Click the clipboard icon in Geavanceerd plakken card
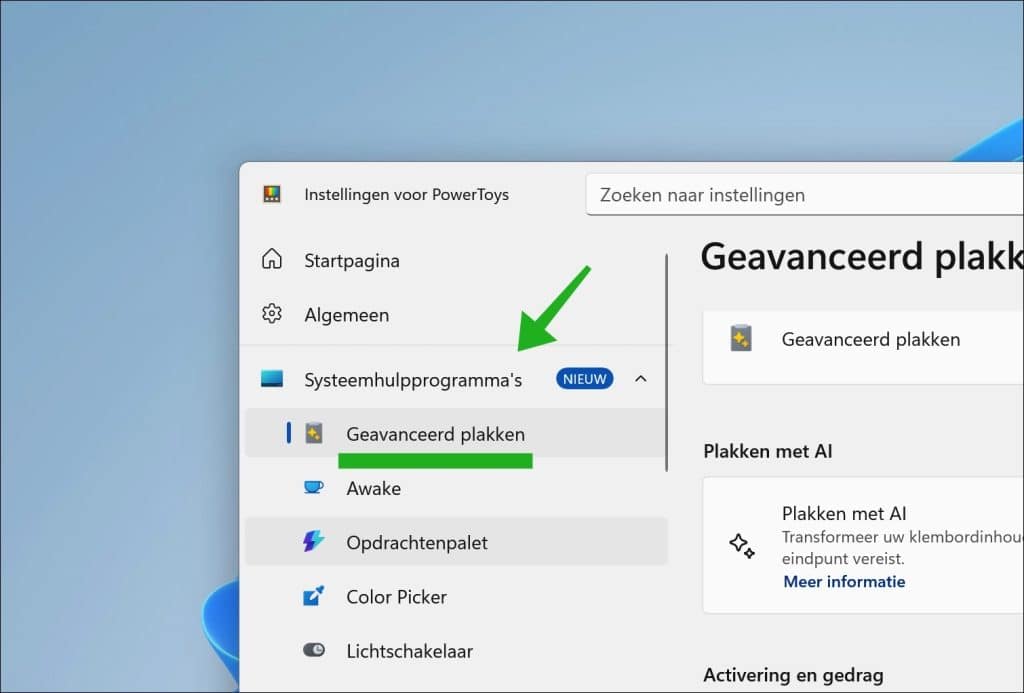Viewport: 1024px width, 693px height. (x=741, y=338)
